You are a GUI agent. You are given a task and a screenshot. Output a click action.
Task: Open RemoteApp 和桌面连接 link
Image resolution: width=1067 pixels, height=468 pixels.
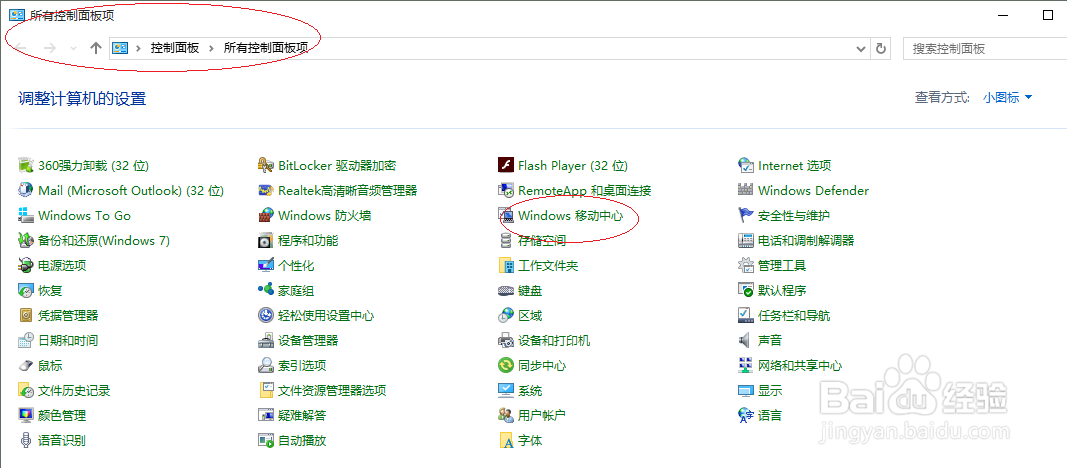(585, 190)
